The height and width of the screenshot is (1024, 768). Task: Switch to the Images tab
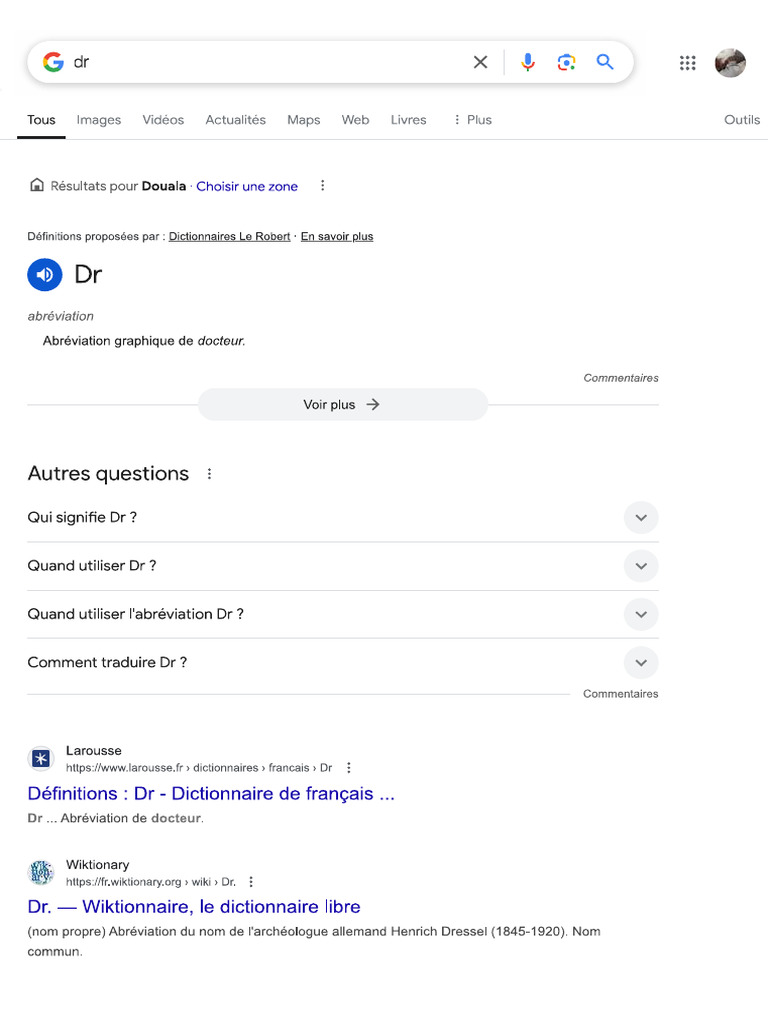(99, 120)
